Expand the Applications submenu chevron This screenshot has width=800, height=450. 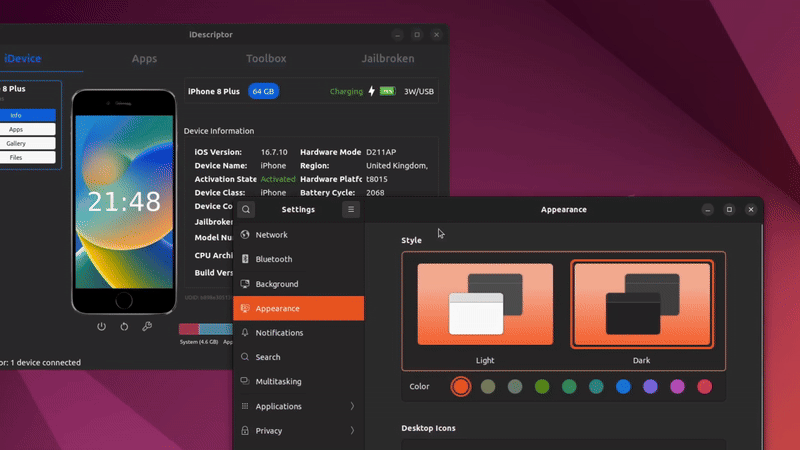point(352,406)
